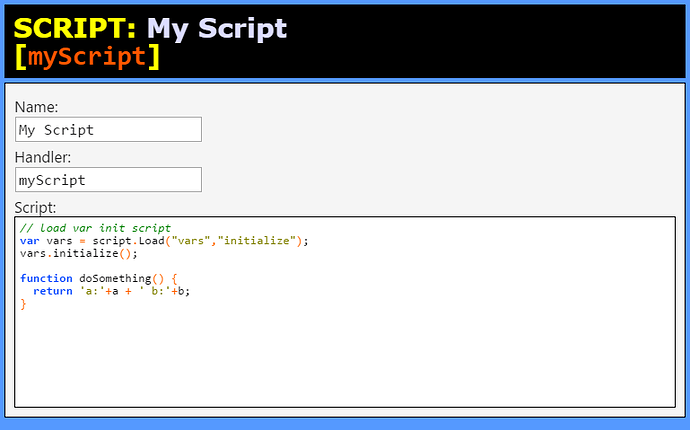Image resolution: width=690 pixels, height=430 pixels.
Task: Click the script.Load call in the code
Action: (128, 241)
